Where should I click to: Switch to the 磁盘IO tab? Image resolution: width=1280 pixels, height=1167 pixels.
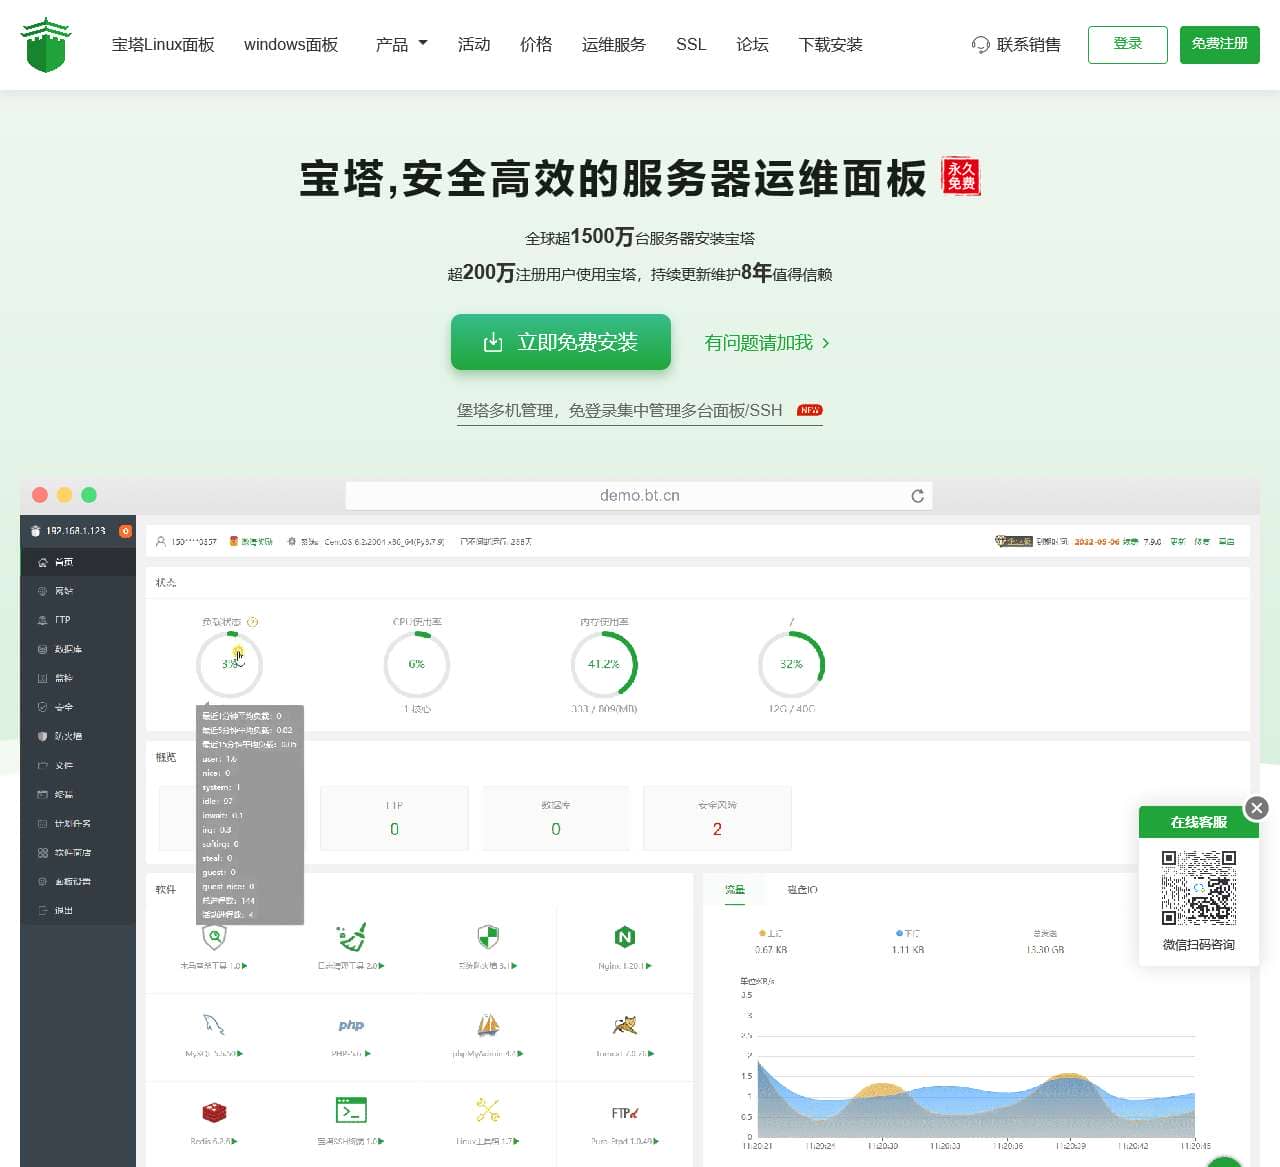click(802, 889)
